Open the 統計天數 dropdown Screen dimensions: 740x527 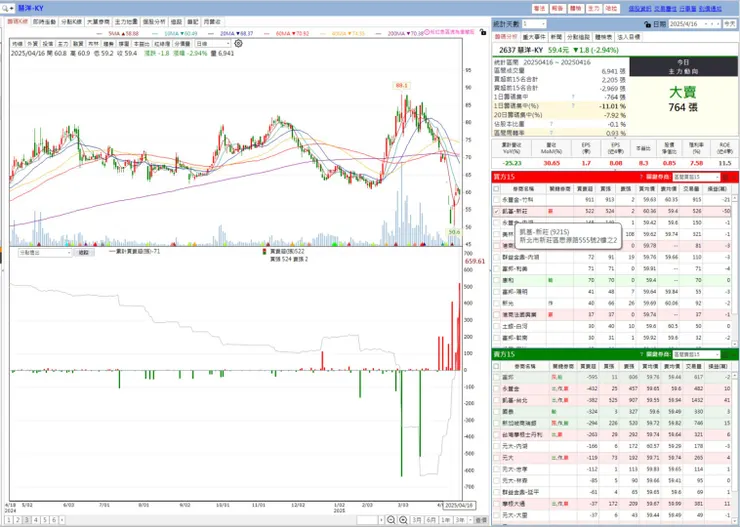[534, 24]
